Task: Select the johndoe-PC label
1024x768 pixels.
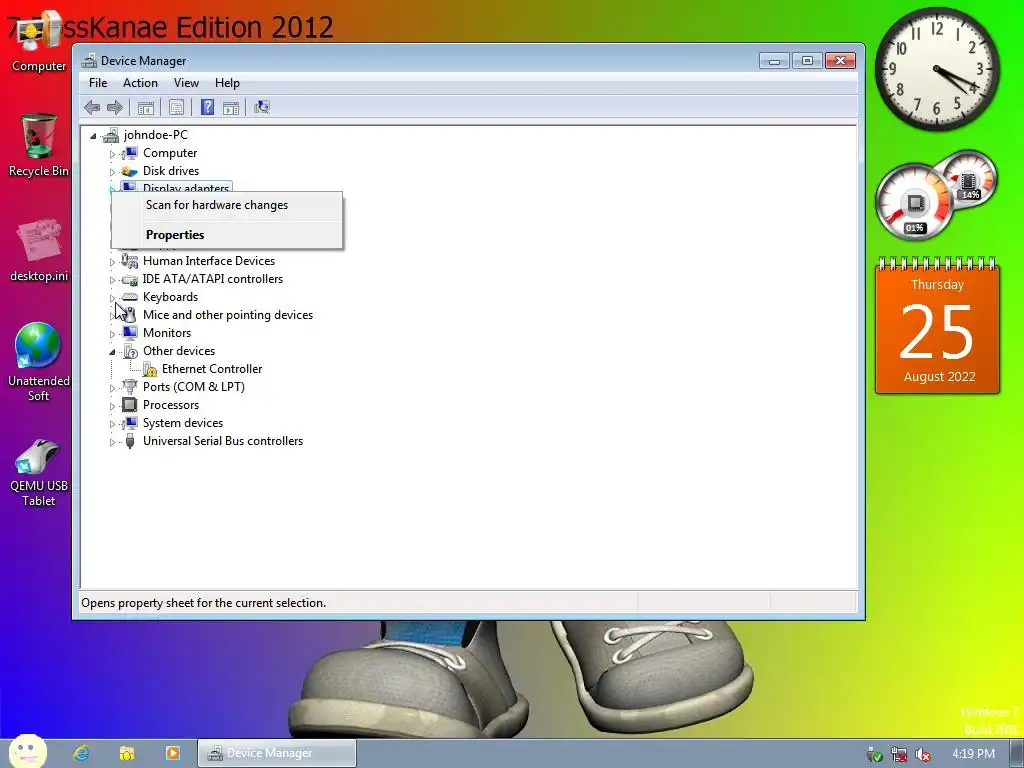Action: [155, 135]
